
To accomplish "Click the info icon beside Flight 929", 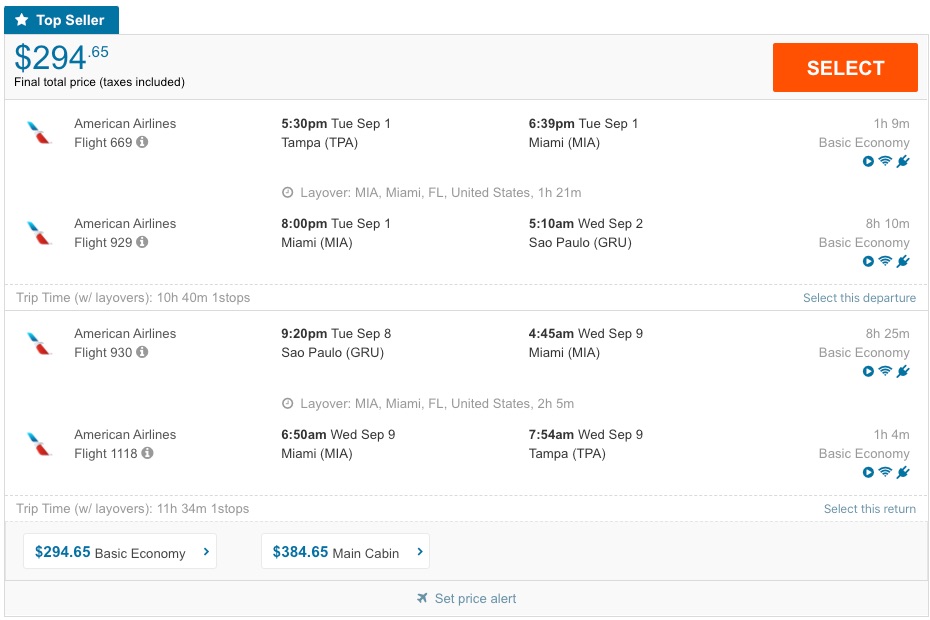I will point(142,242).
